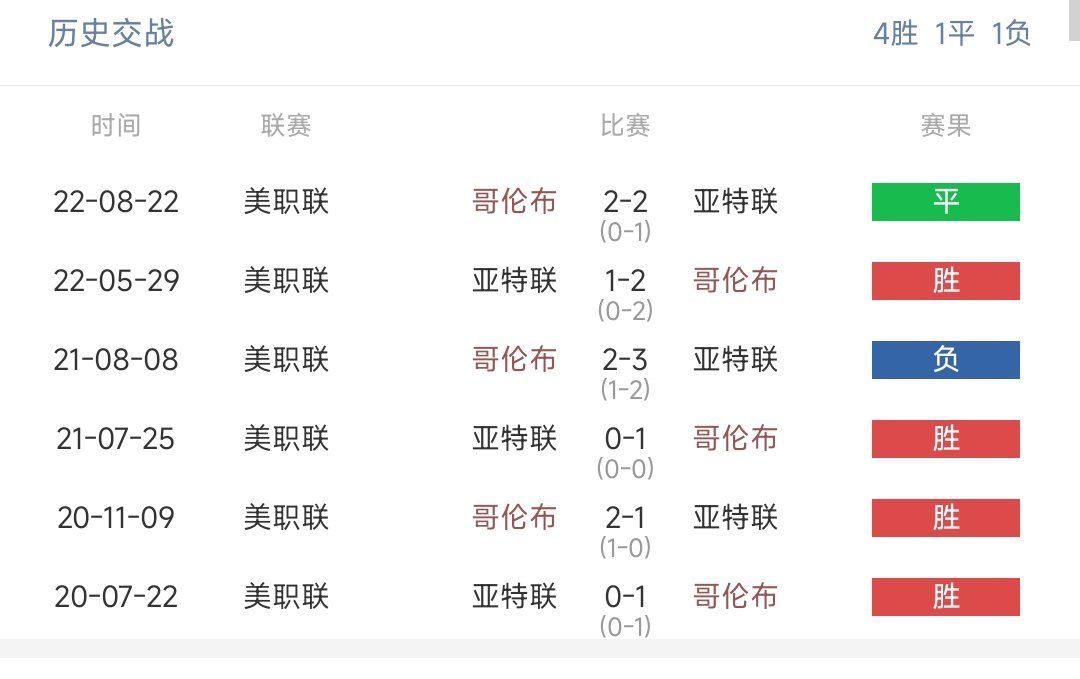This screenshot has height=679, width=1080.
Task: Click the 时间 column header
Action: (x=116, y=125)
